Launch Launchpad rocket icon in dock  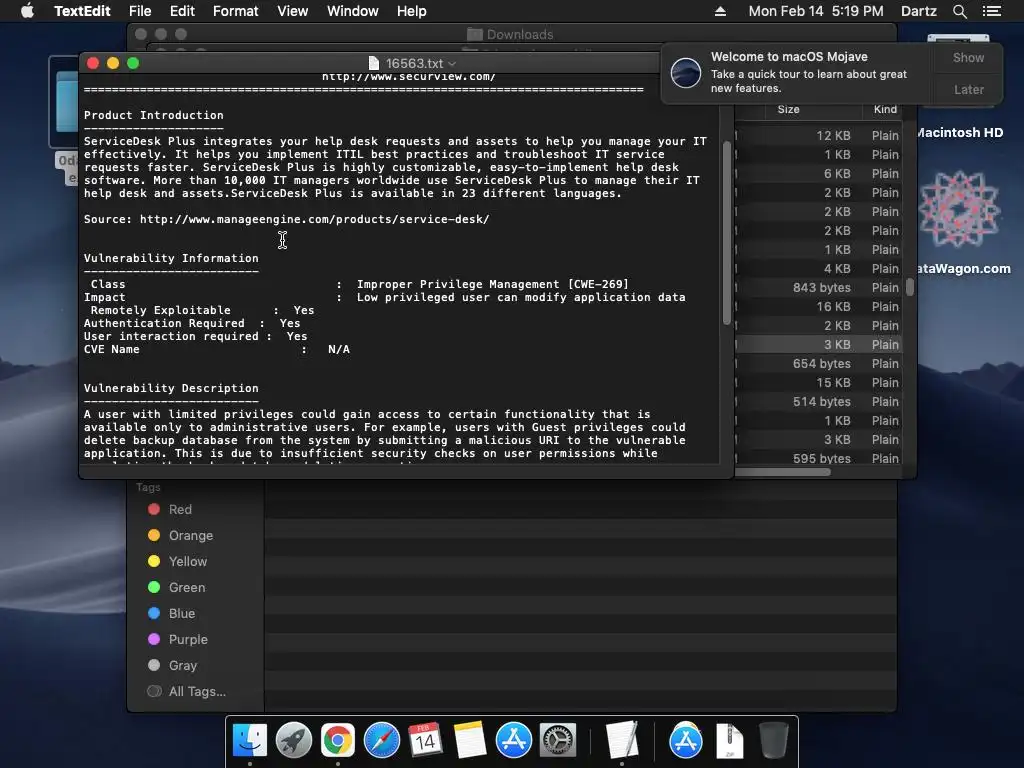click(293, 741)
